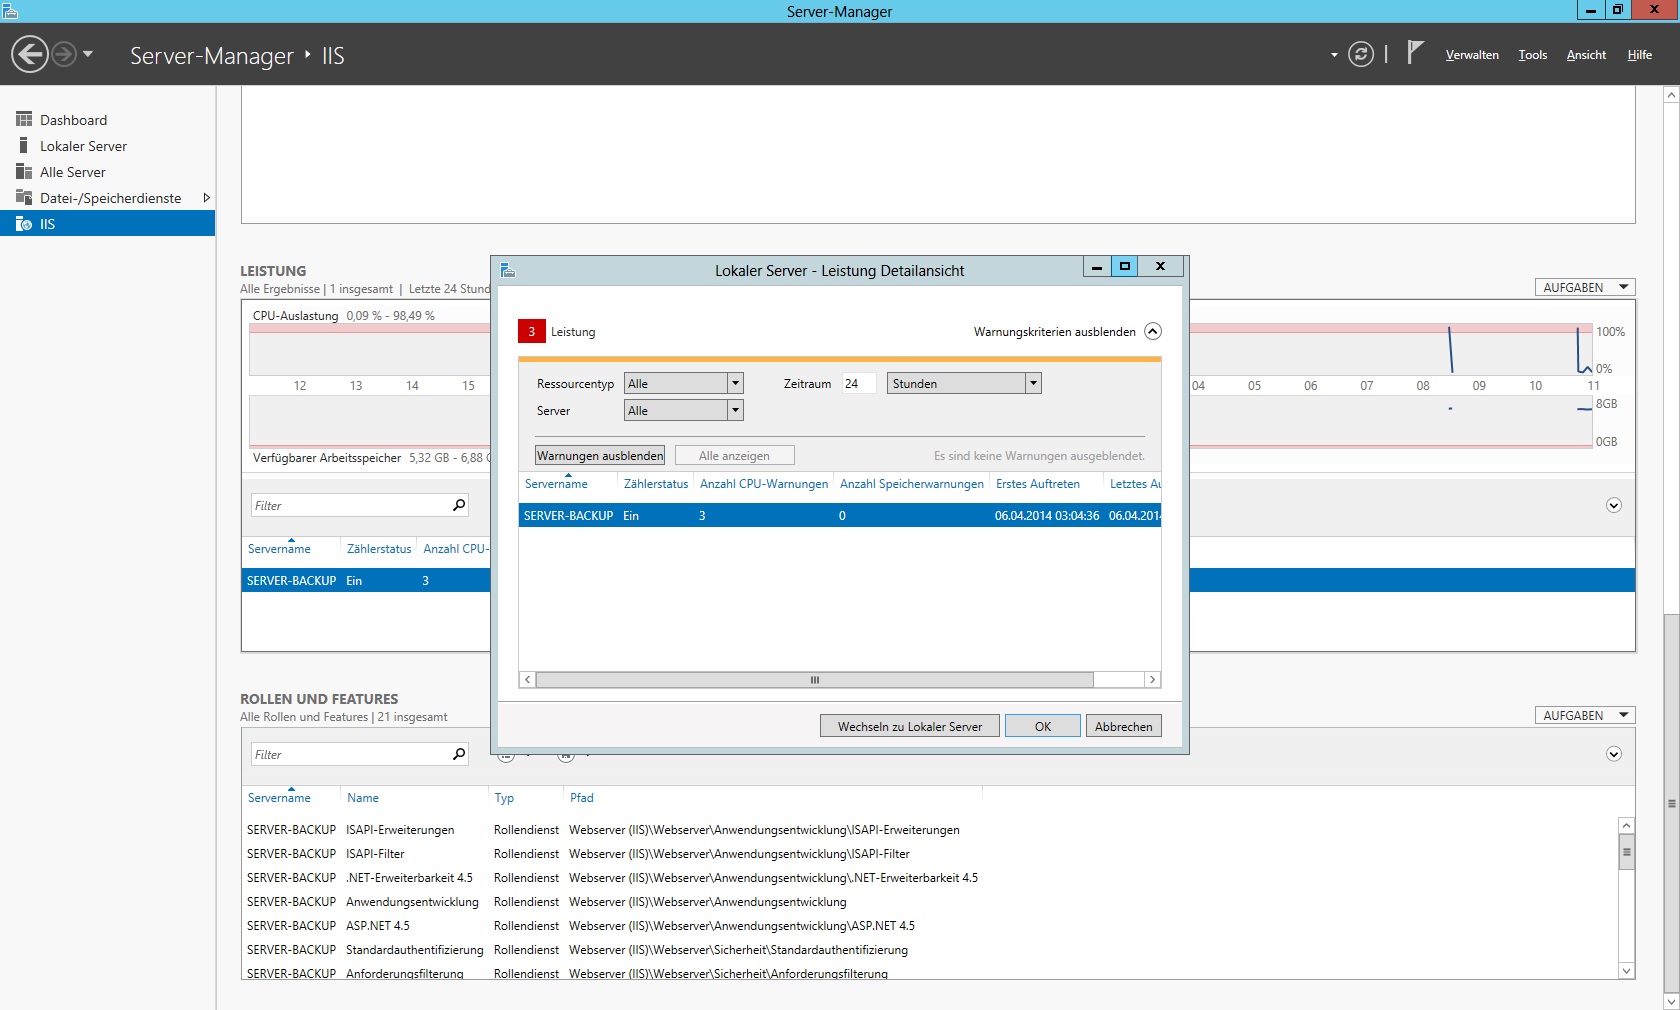Viewport: 1680px width, 1010px height.
Task: Click Alle anzeigen button
Action: pyautogui.click(x=734, y=455)
